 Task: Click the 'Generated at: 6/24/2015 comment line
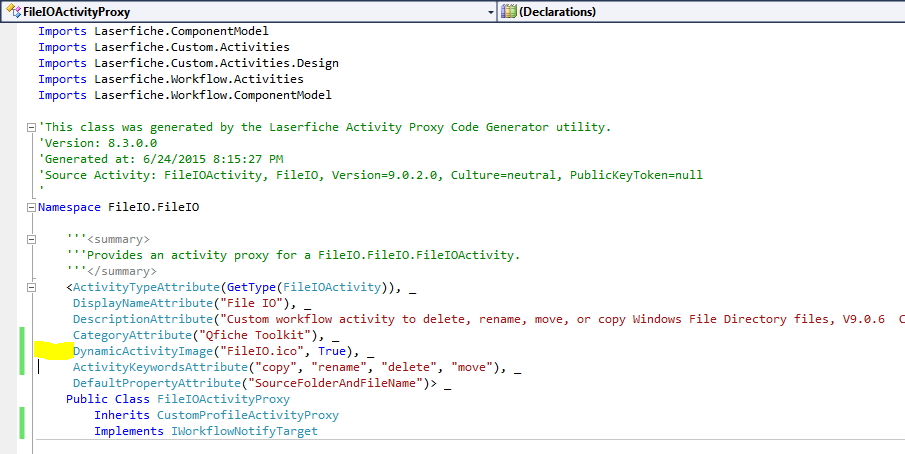(x=160, y=159)
